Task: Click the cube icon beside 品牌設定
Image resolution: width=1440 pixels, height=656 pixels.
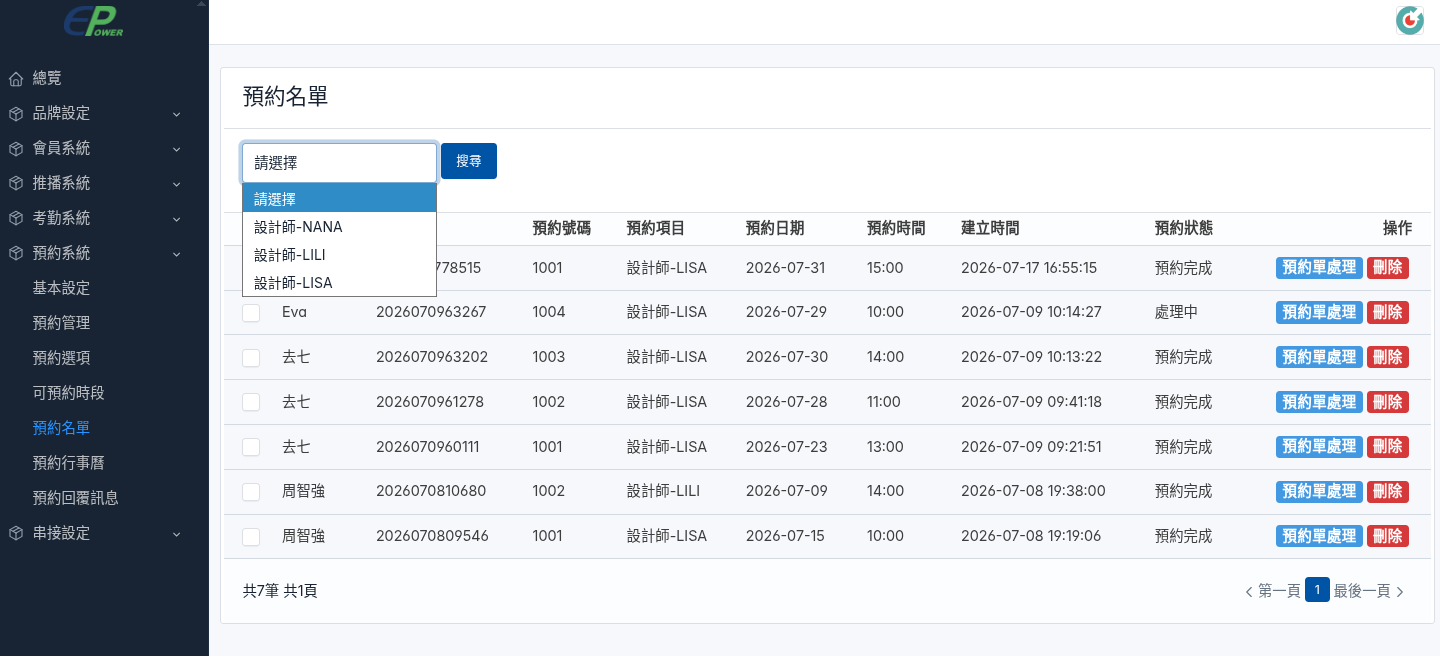Action: (x=16, y=114)
